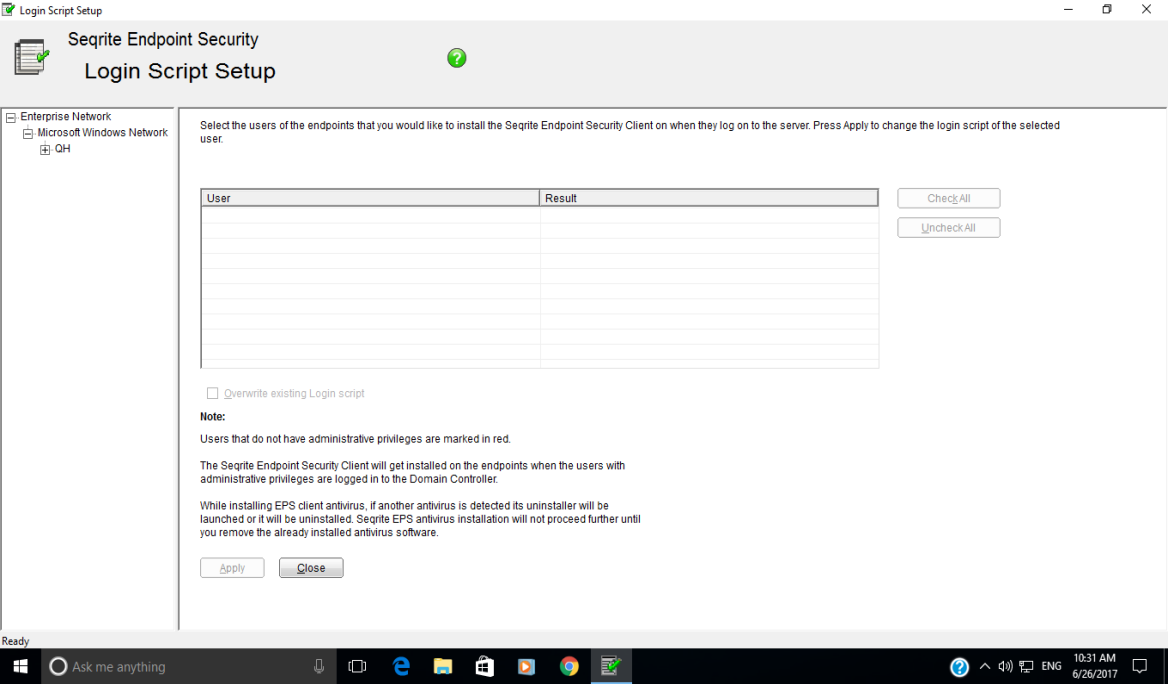Click the blue help tray icon

coord(959,666)
